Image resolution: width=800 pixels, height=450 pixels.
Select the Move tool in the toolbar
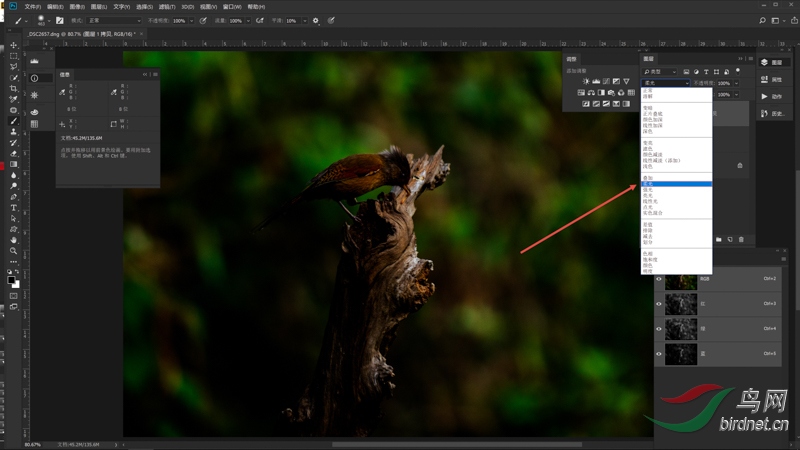(14, 45)
